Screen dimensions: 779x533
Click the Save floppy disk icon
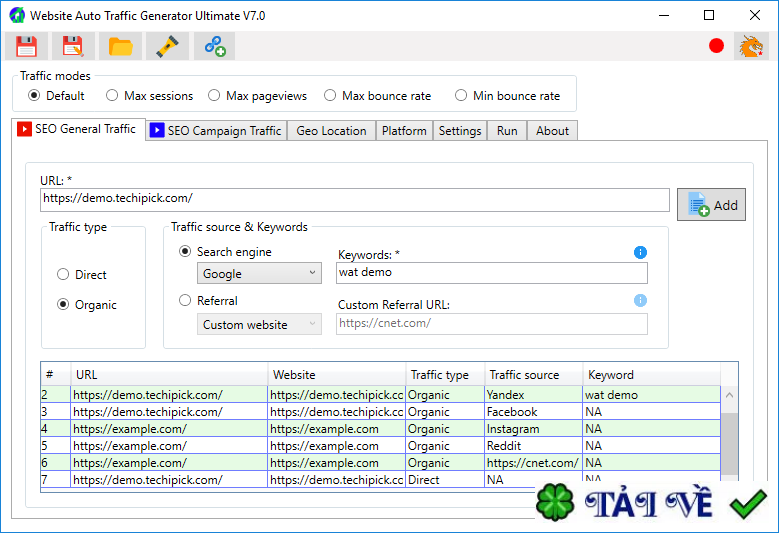pos(26,46)
